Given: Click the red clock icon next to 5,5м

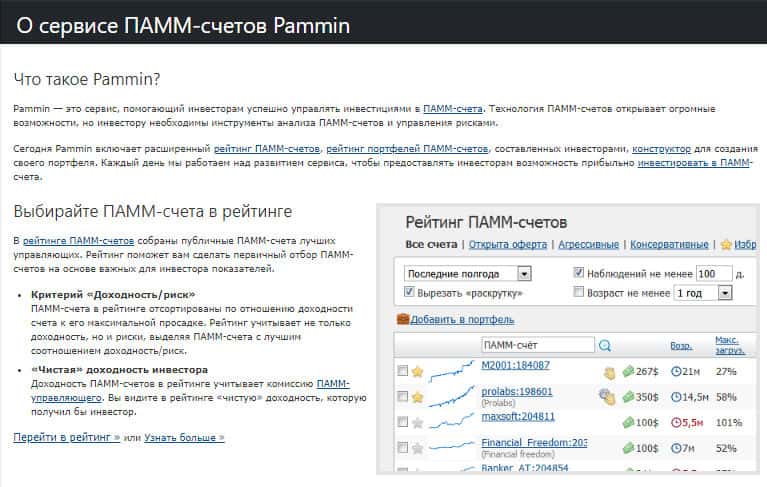Looking at the screenshot, I should (x=676, y=422).
